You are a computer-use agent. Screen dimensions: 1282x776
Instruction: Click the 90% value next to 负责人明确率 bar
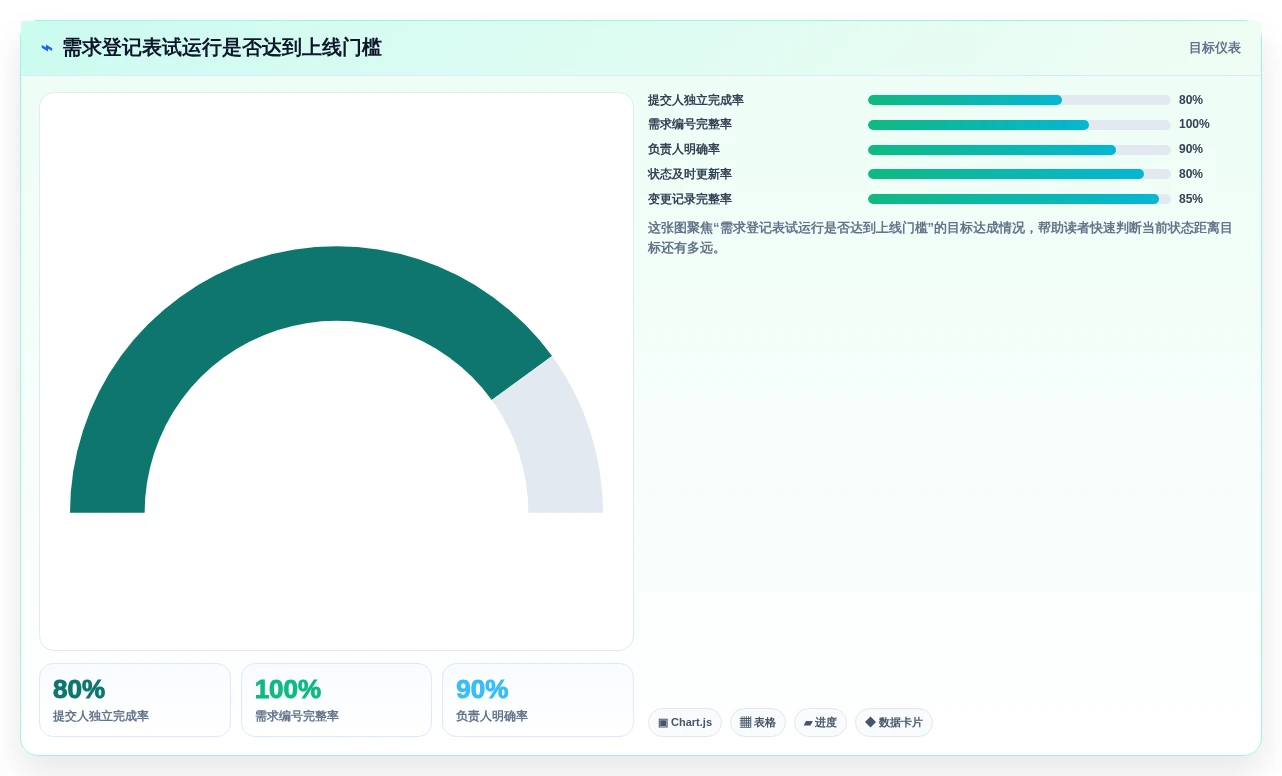[1191, 149]
